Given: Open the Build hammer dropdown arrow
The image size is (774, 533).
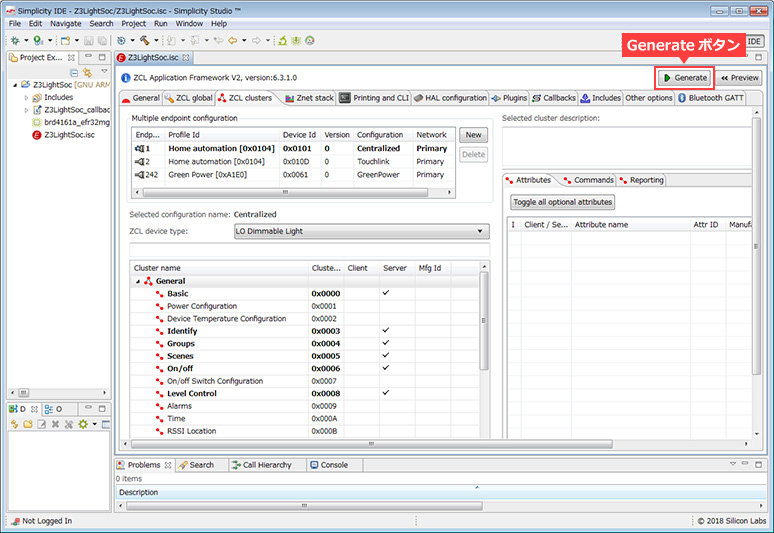Looking at the screenshot, I should tap(156, 40).
